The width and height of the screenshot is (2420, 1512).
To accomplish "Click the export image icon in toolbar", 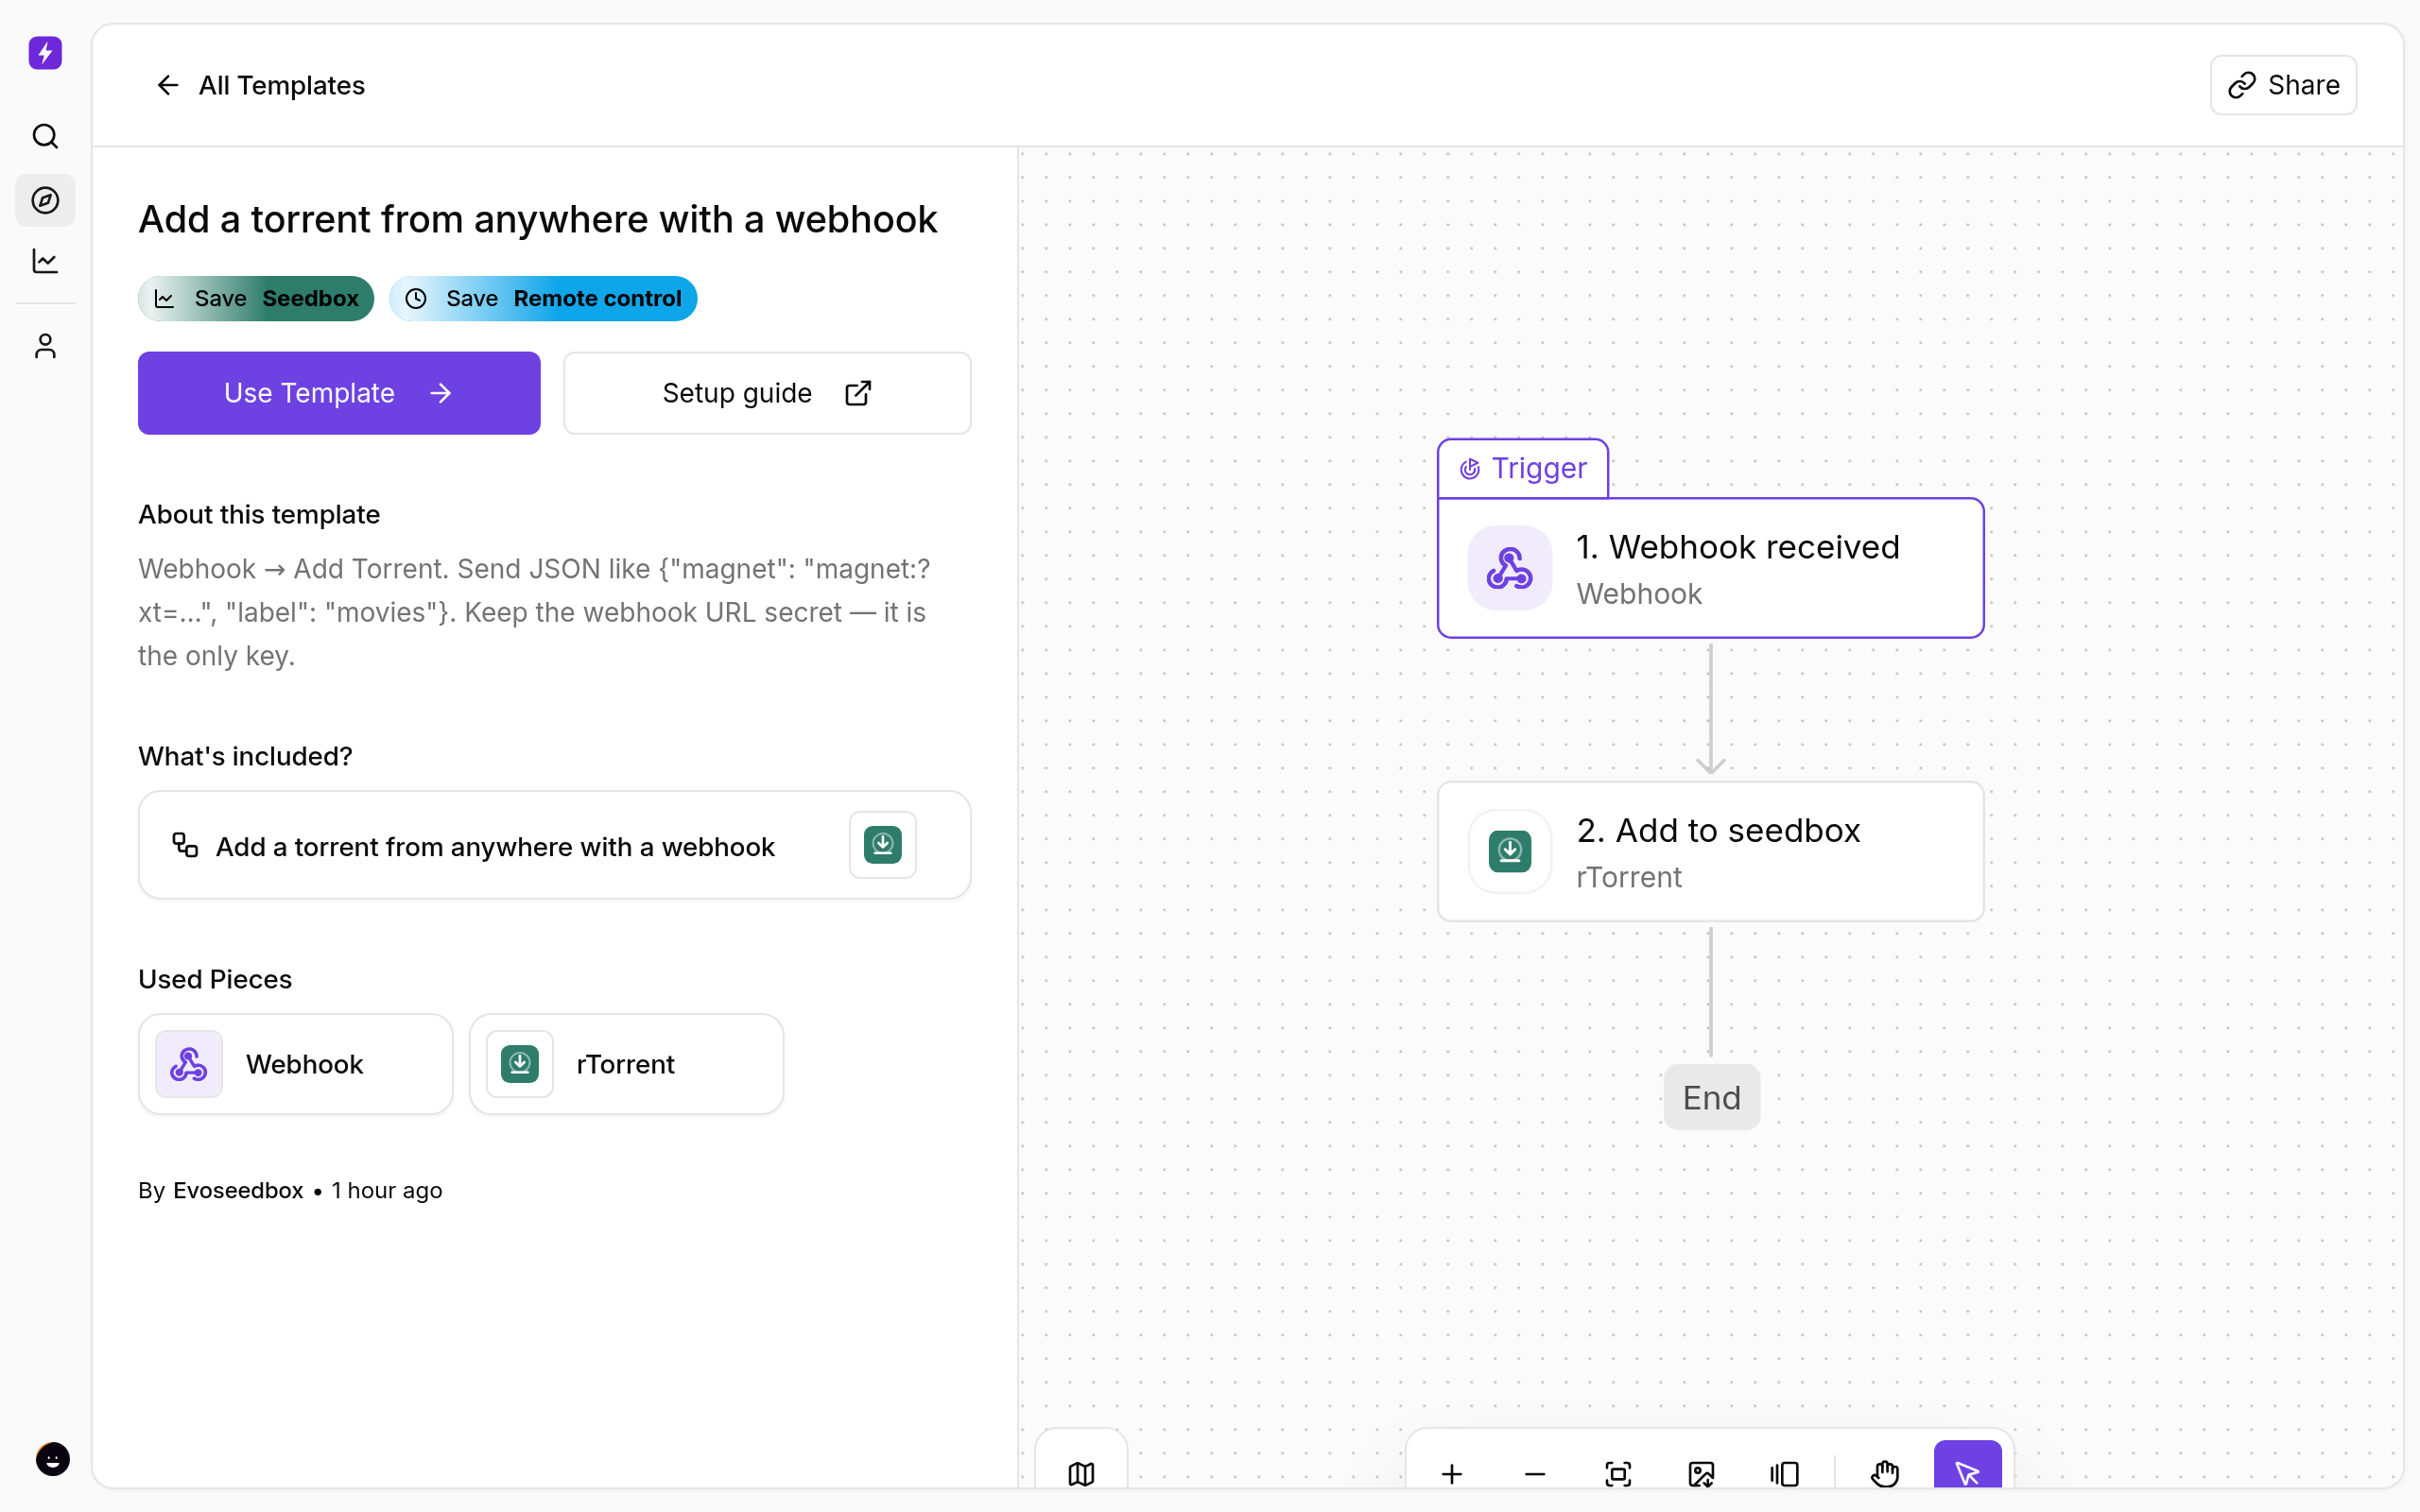I will (x=1701, y=1473).
